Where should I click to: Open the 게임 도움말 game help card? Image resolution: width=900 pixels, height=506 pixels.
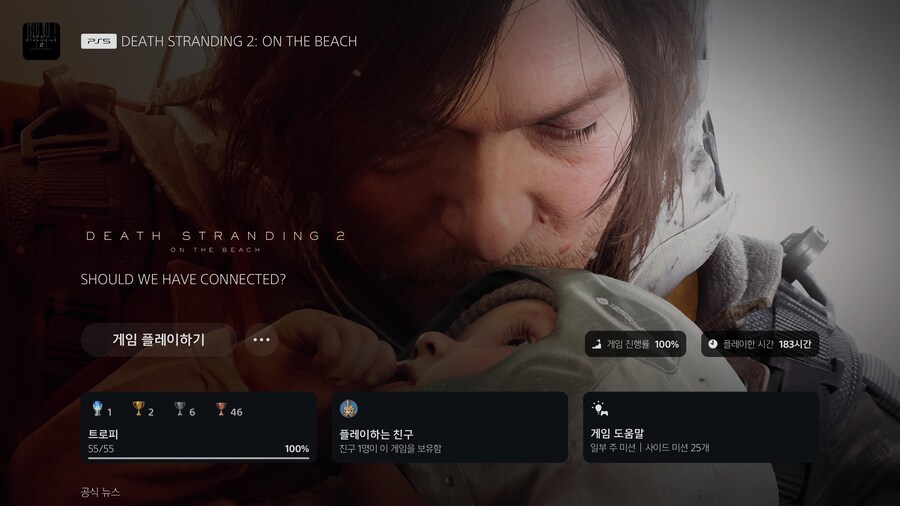[700, 427]
